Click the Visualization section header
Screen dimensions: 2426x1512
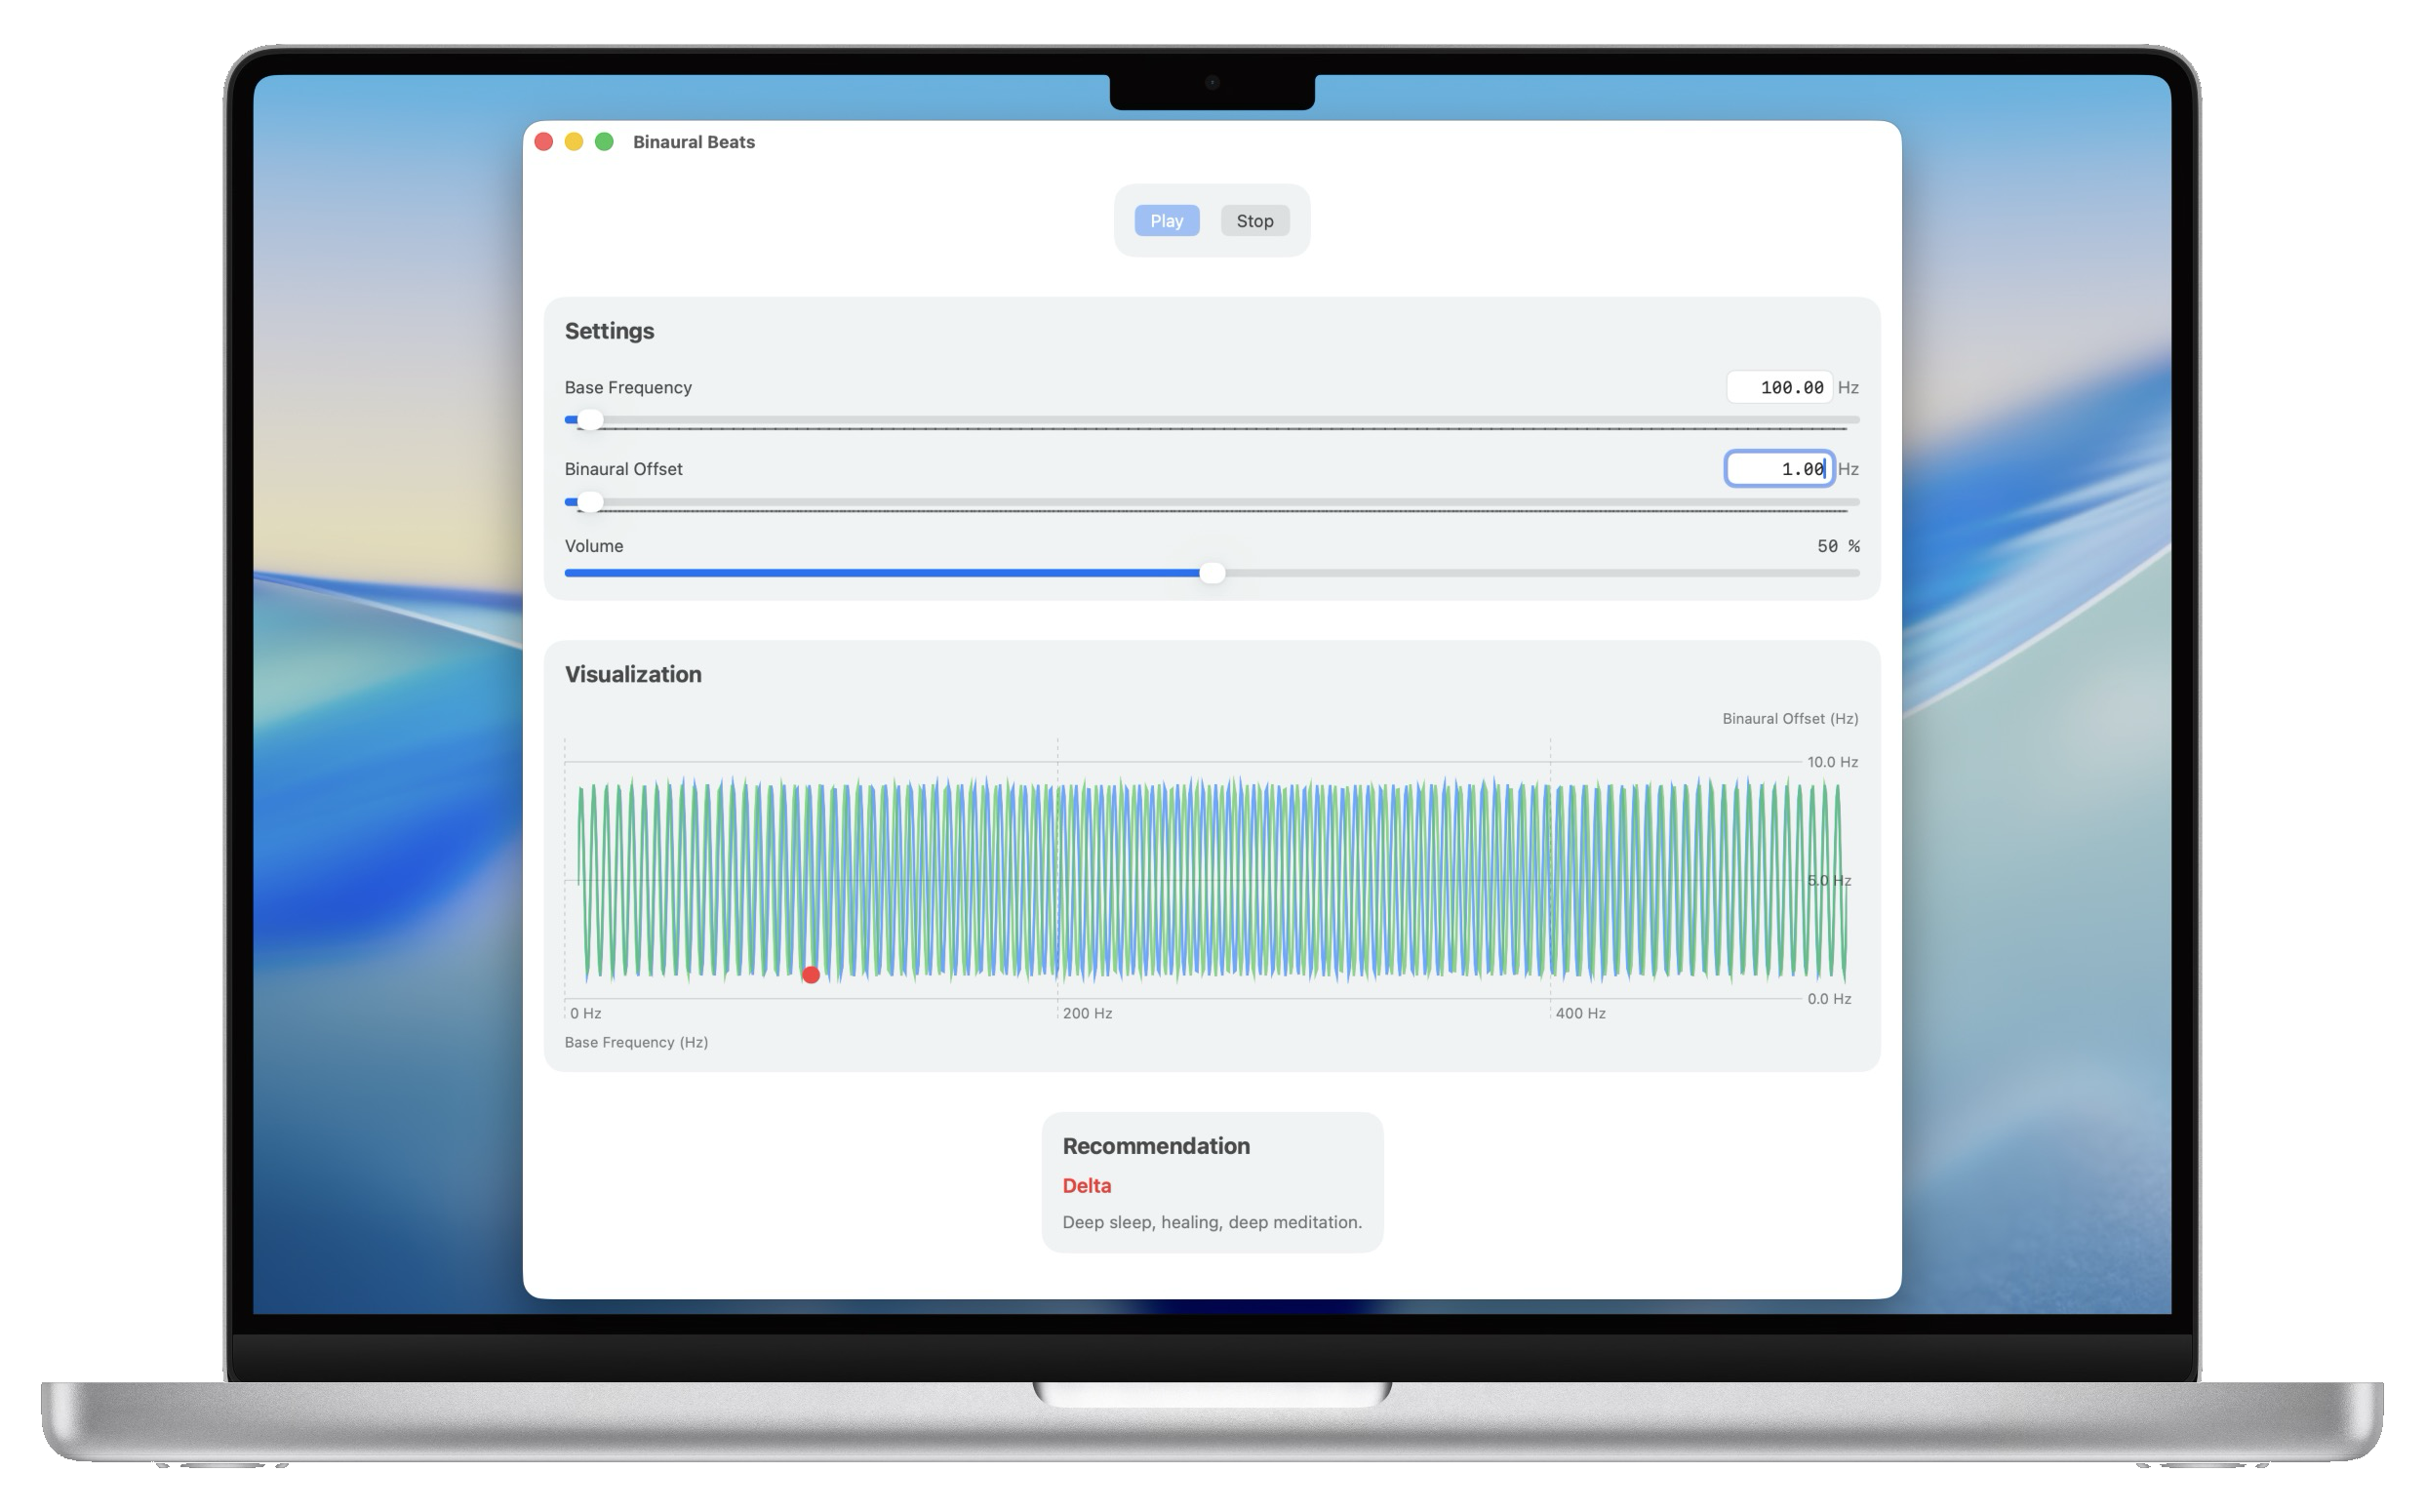point(633,674)
